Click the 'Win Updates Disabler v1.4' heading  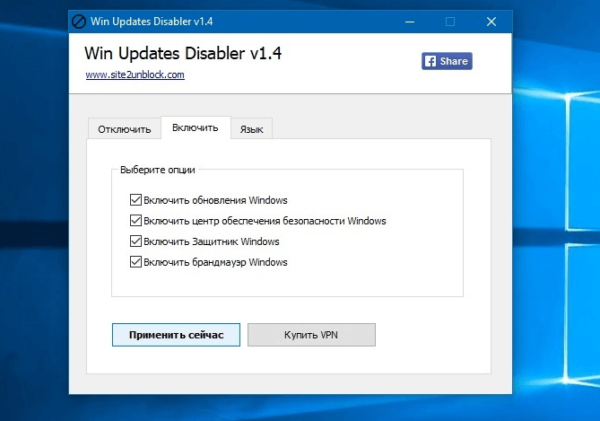(x=183, y=53)
